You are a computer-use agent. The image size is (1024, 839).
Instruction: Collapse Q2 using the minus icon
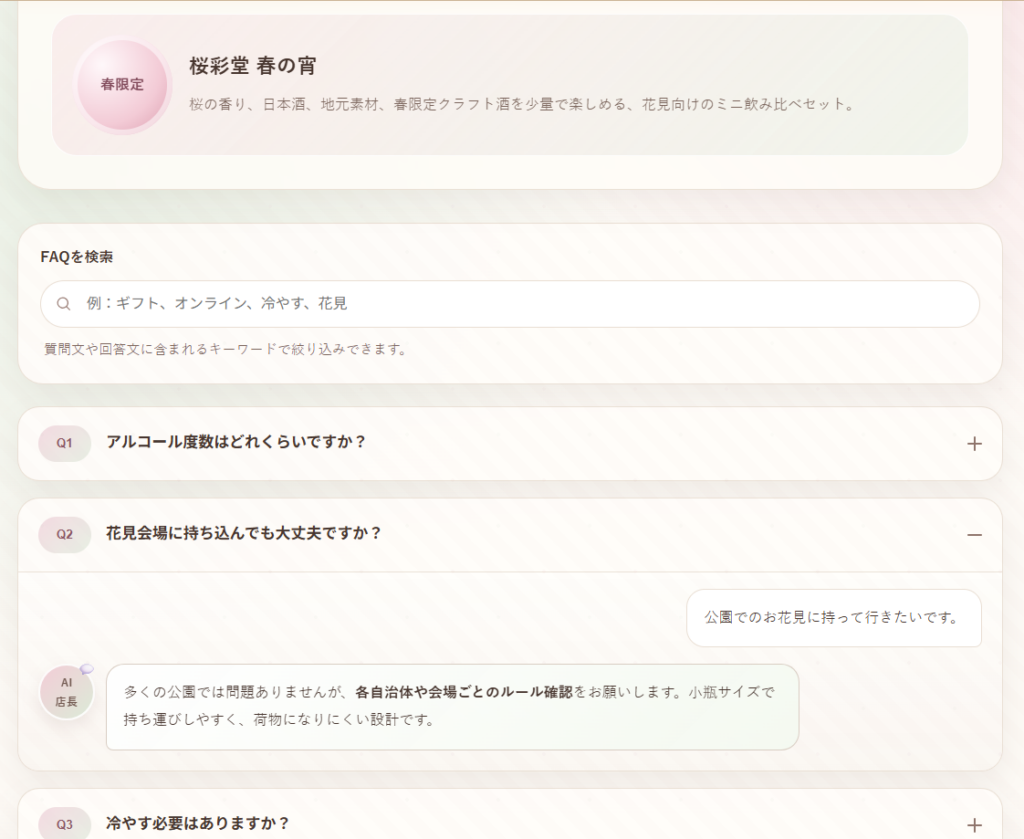pyautogui.click(x=974, y=535)
